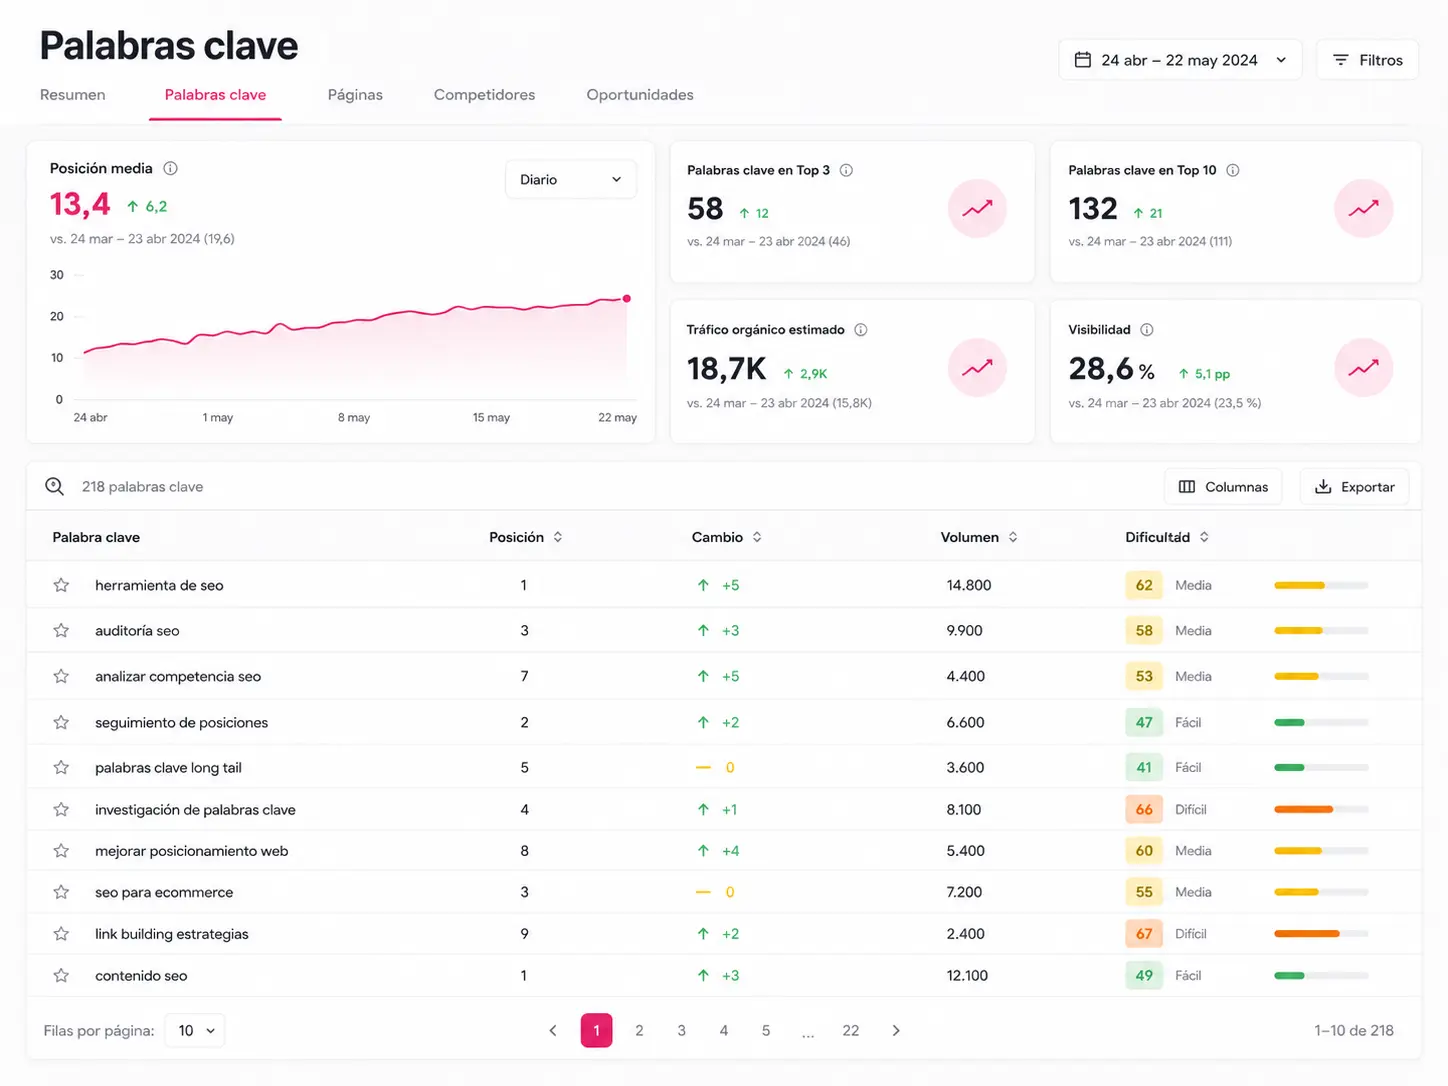Go to page 5 in the pagination
The image size is (1448, 1086).
[x=766, y=1031]
